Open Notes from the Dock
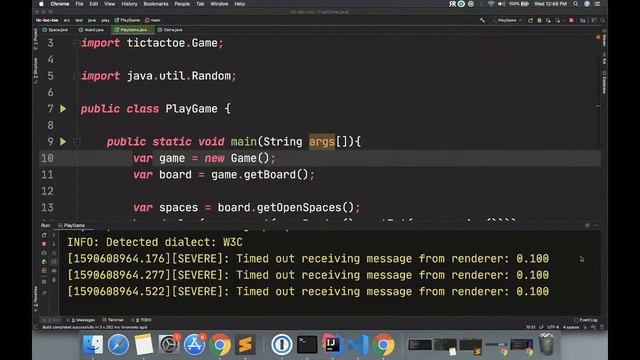The width and height of the screenshot is (640, 360). point(144,344)
